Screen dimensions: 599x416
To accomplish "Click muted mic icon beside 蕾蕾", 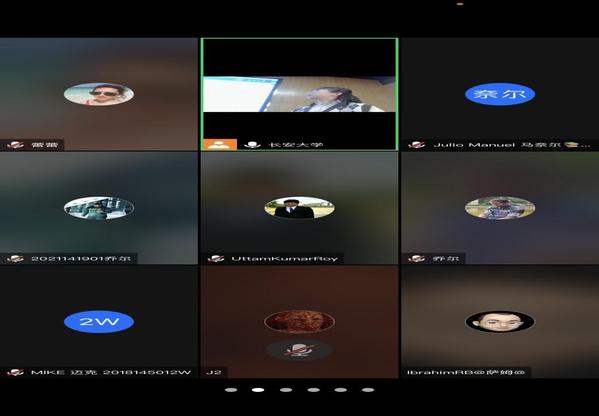I will (x=16, y=145).
